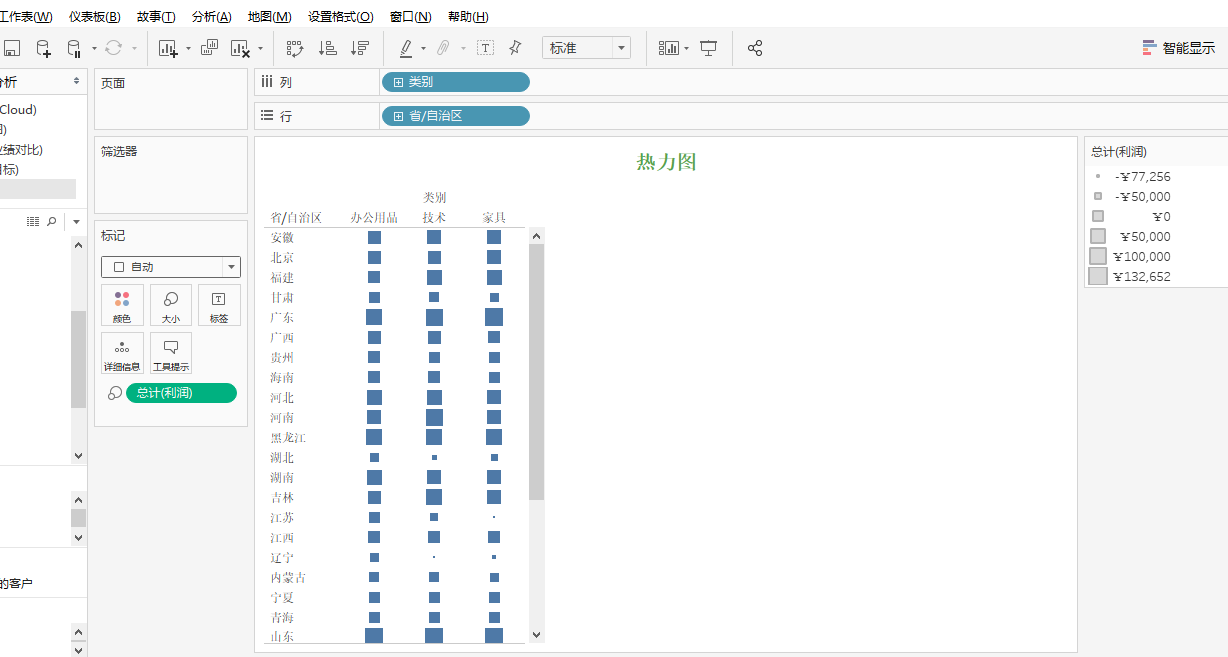The width and height of the screenshot is (1228, 657).
Task: Click the Show Mark Labels icon
Action: click(485, 48)
